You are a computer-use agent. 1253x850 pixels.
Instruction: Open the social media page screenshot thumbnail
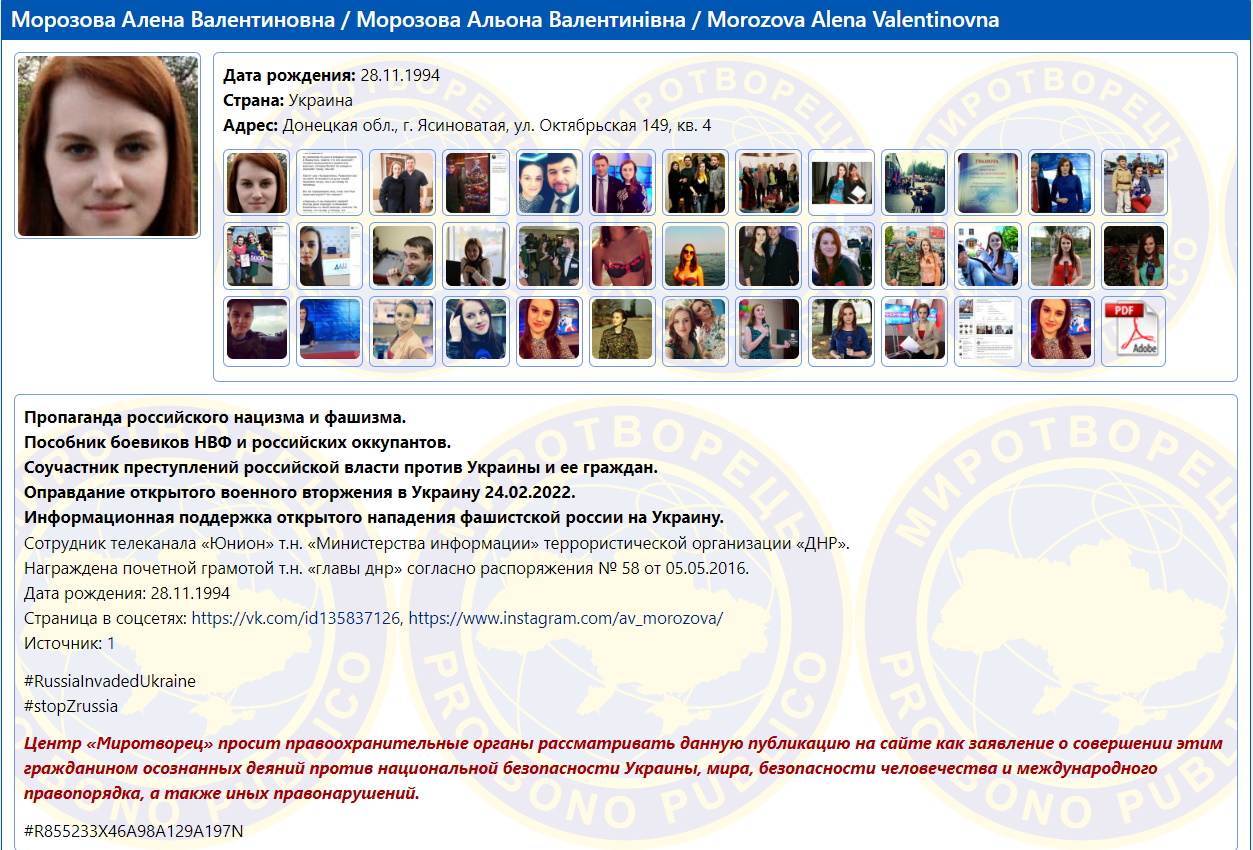(x=988, y=330)
